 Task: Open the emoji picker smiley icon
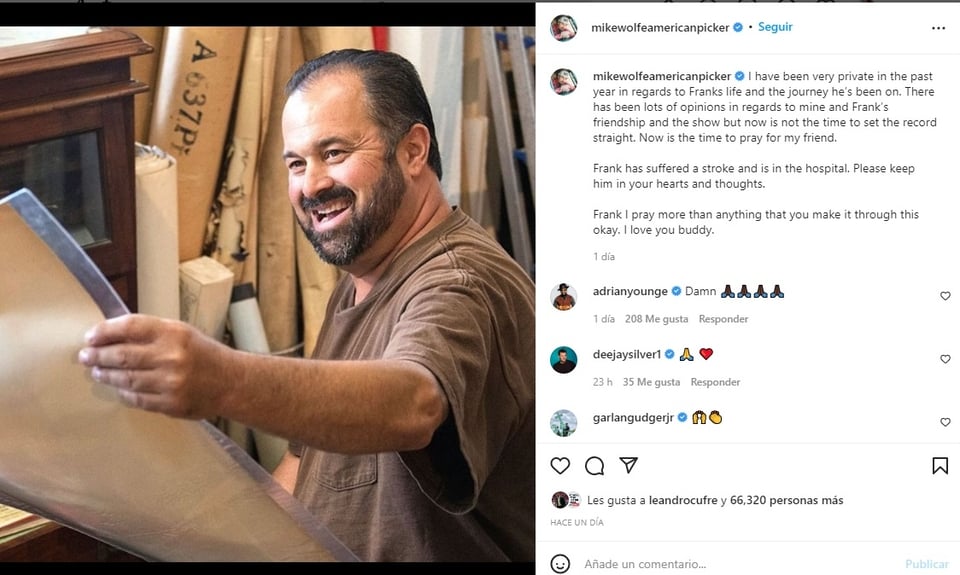click(x=560, y=563)
